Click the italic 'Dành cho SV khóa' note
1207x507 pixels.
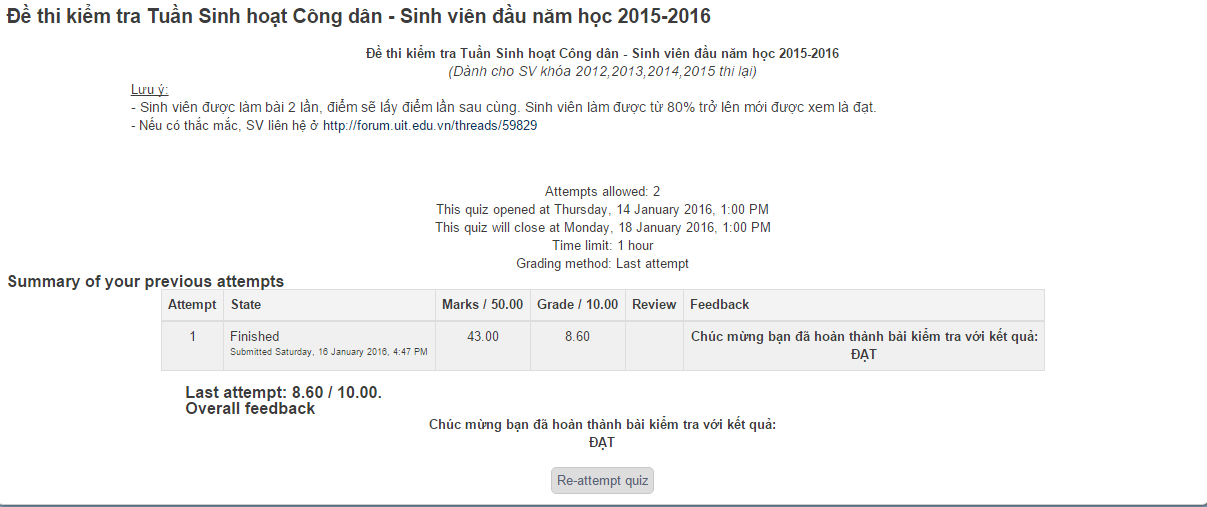pyautogui.click(x=602, y=71)
